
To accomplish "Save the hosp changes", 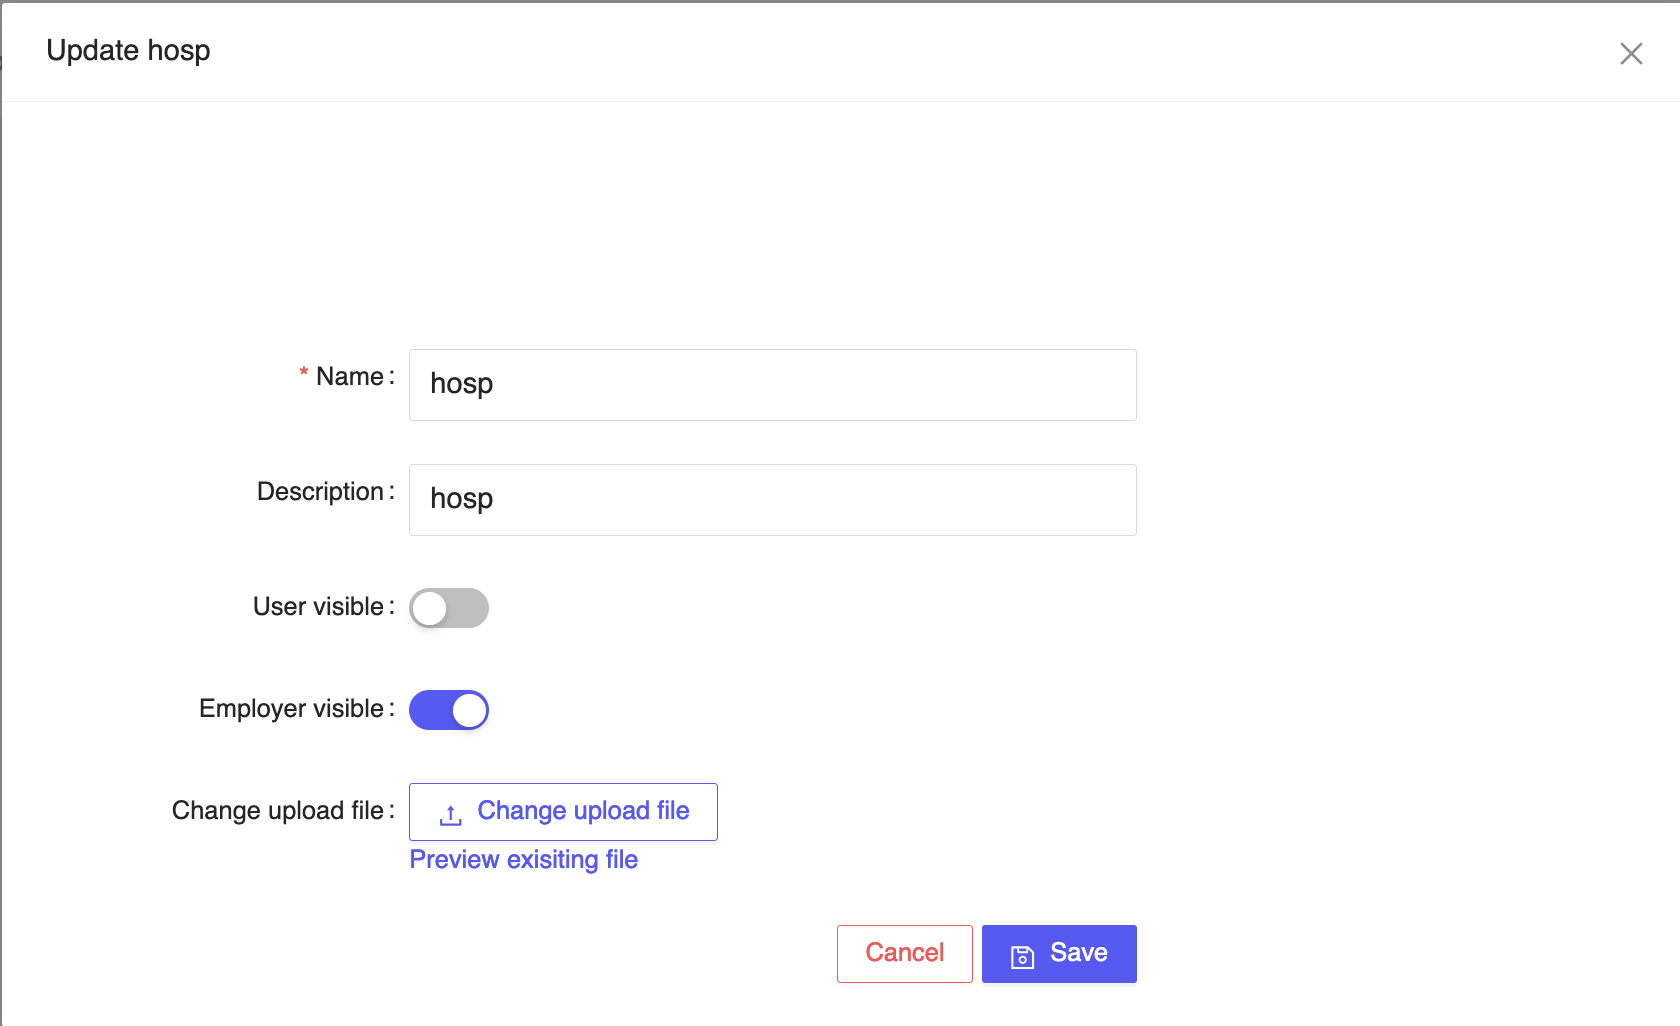I will 1059,953.
